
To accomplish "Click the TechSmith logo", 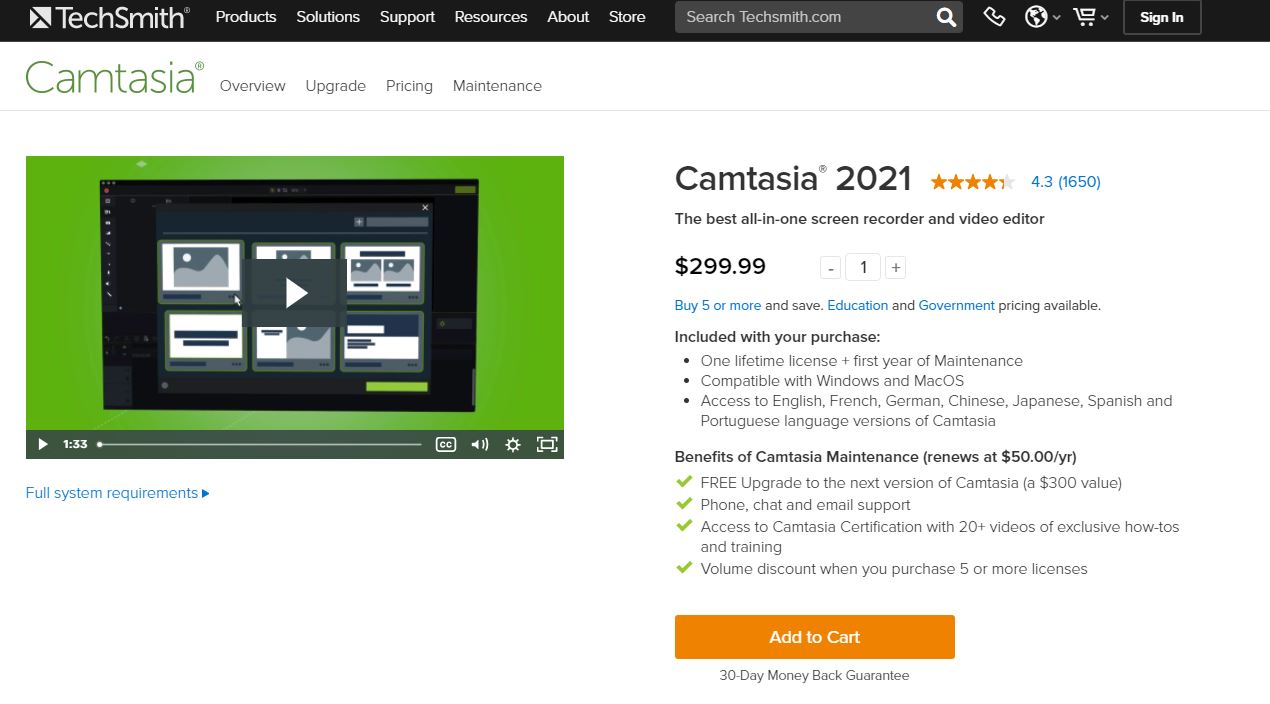I will click(x=108, y=17).
